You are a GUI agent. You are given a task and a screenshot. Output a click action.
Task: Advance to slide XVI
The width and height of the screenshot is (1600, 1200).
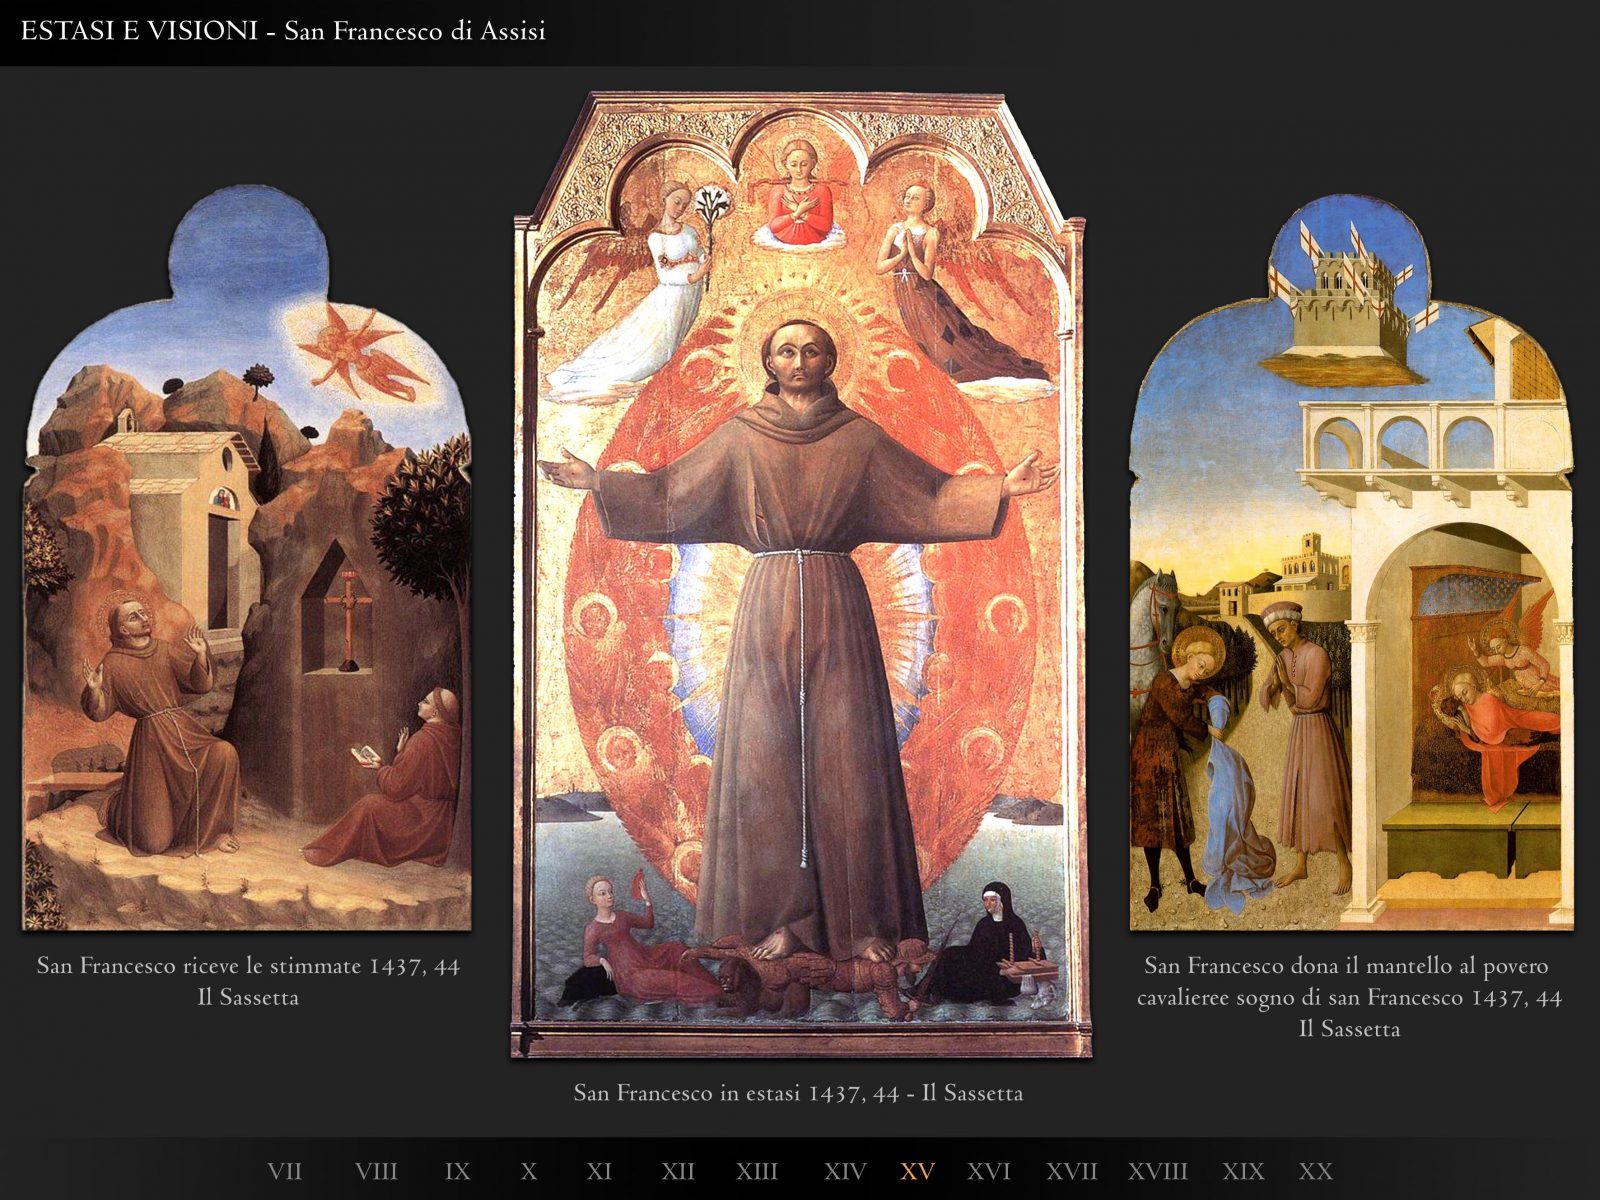pyautogui.click(x=989, y=1171)
